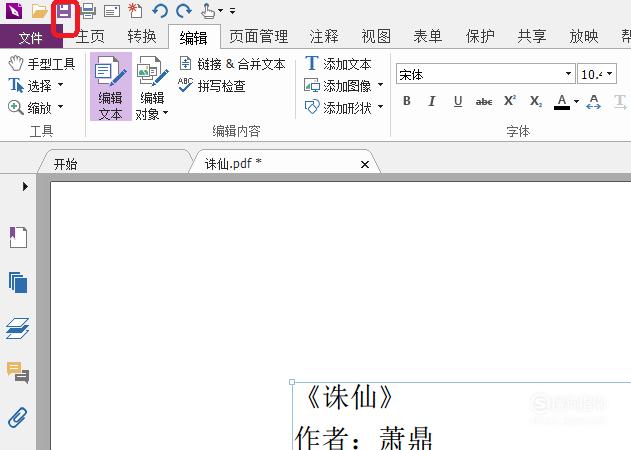The width and height of the screenshot is (631, 450).
Task: Open the comments panel
Action: [x=18, y=372]
